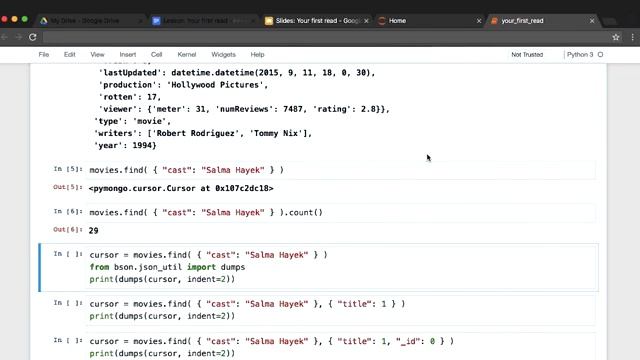The height and width of the screenshot is (360, 640).
Task: Click the selected cell's bson.json_util import line
Action: pos(167,267)
